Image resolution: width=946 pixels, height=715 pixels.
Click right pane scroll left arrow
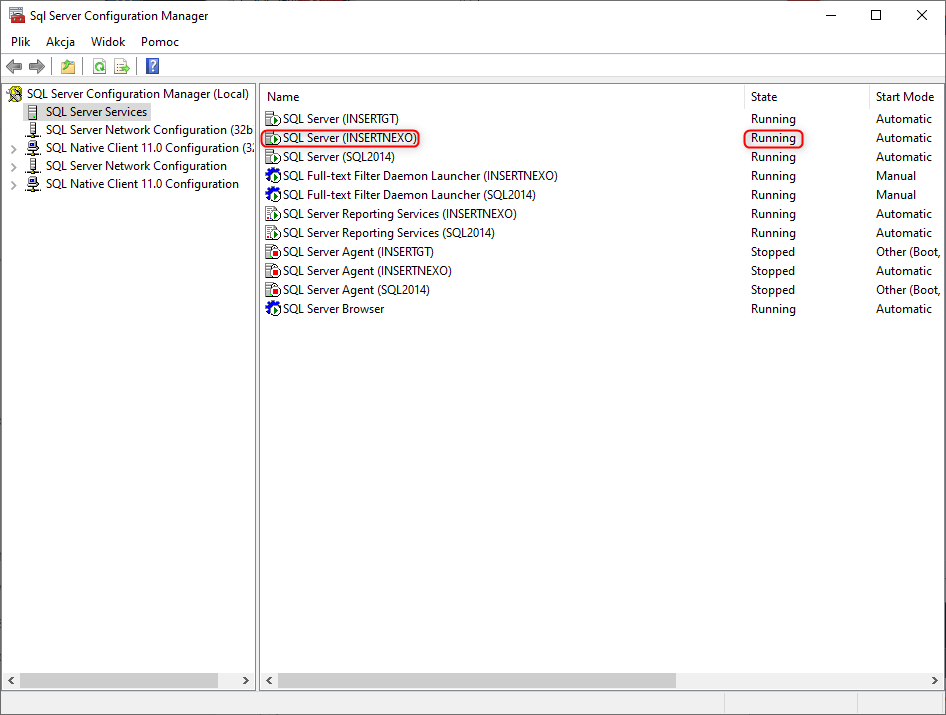pos(269,681)
